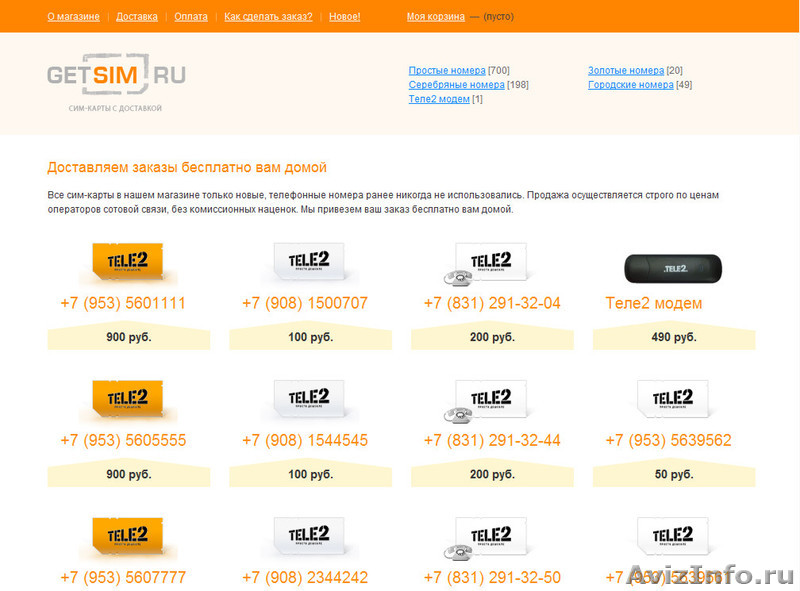The width and height of the screenshot is (800, 591).
Task: Open 'Моя корзина' shopping cart
Action: (x=436, y=16)
